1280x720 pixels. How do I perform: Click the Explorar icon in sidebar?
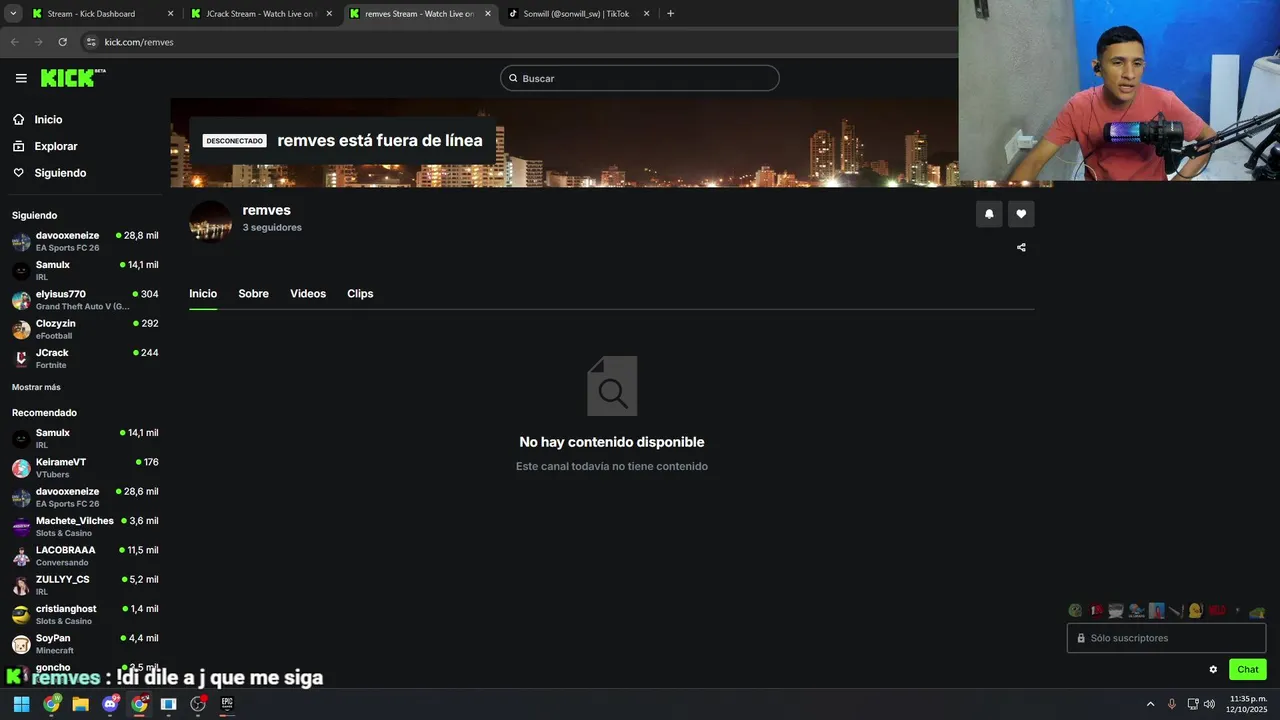click(19, 146)
